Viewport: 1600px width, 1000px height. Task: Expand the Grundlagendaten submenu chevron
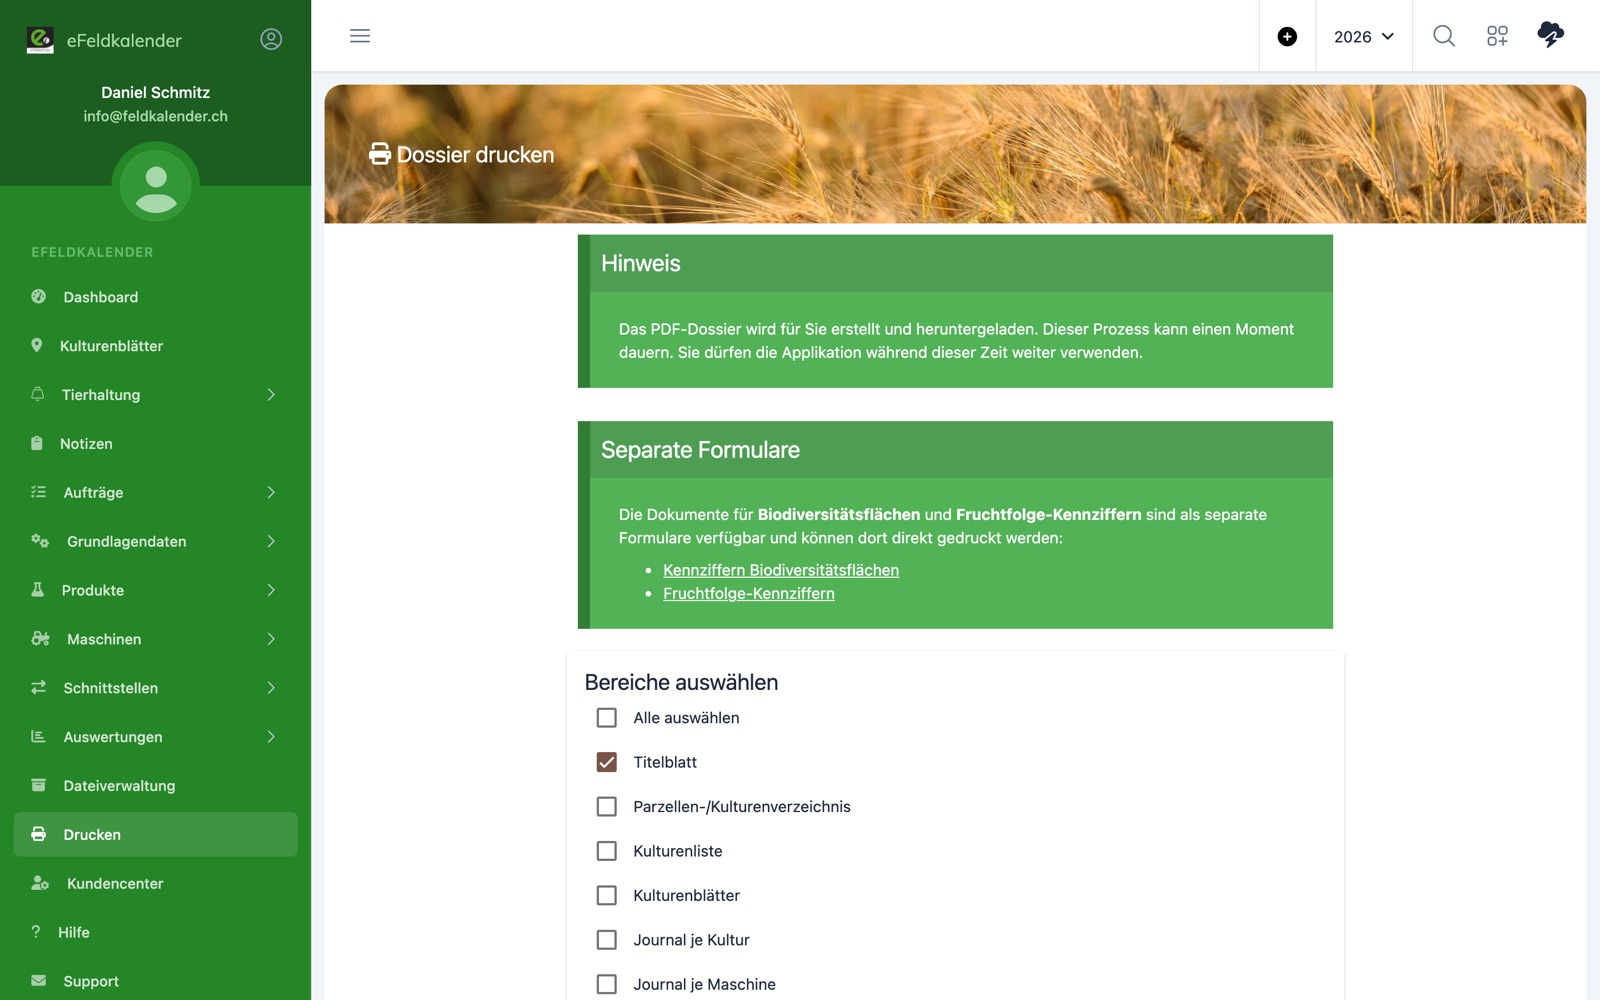point(271,541)
